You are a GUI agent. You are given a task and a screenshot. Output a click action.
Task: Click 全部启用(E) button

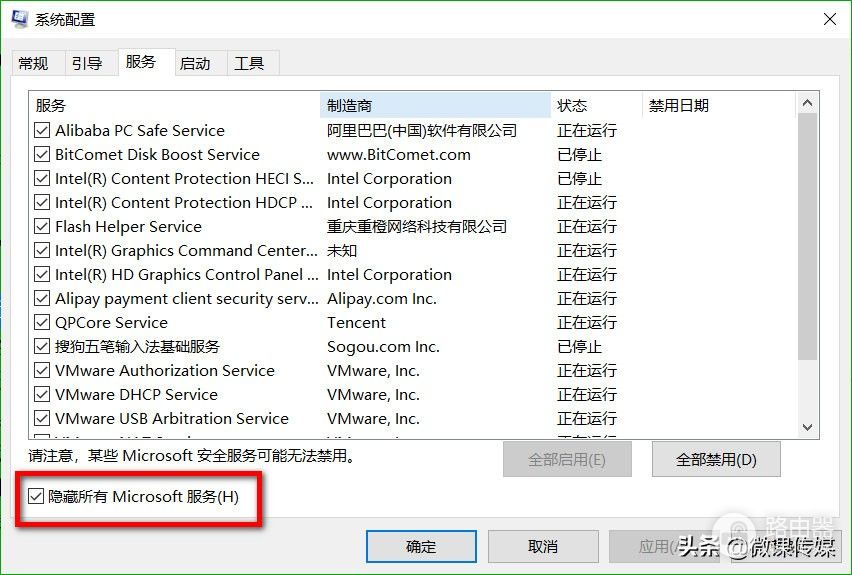[x=567, y=460]
